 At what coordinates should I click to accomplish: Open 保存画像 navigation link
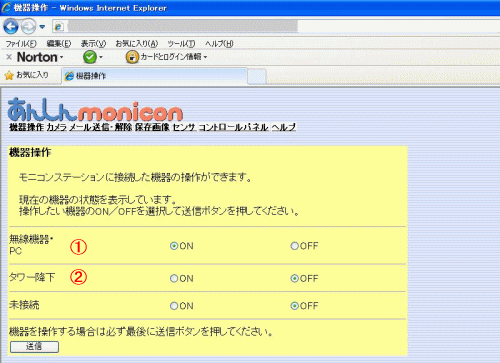point(152,127)
